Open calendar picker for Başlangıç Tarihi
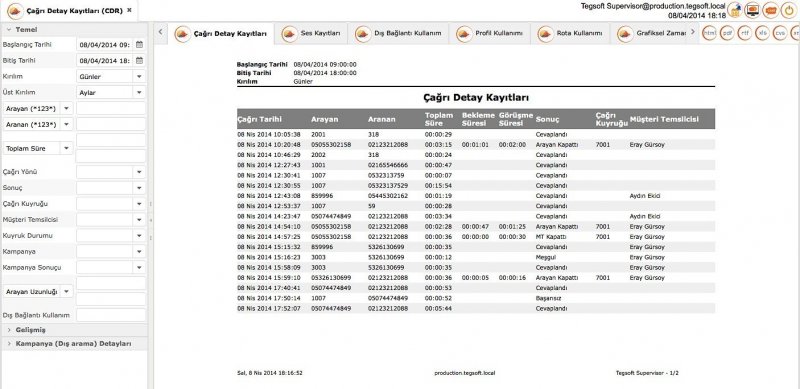This screenshot has height=389, width=800. point(139,44)
